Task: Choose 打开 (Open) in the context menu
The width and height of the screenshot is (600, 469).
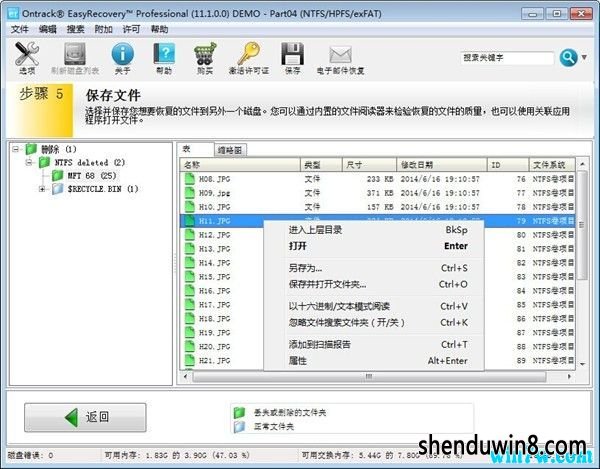Action: [374, 246]
